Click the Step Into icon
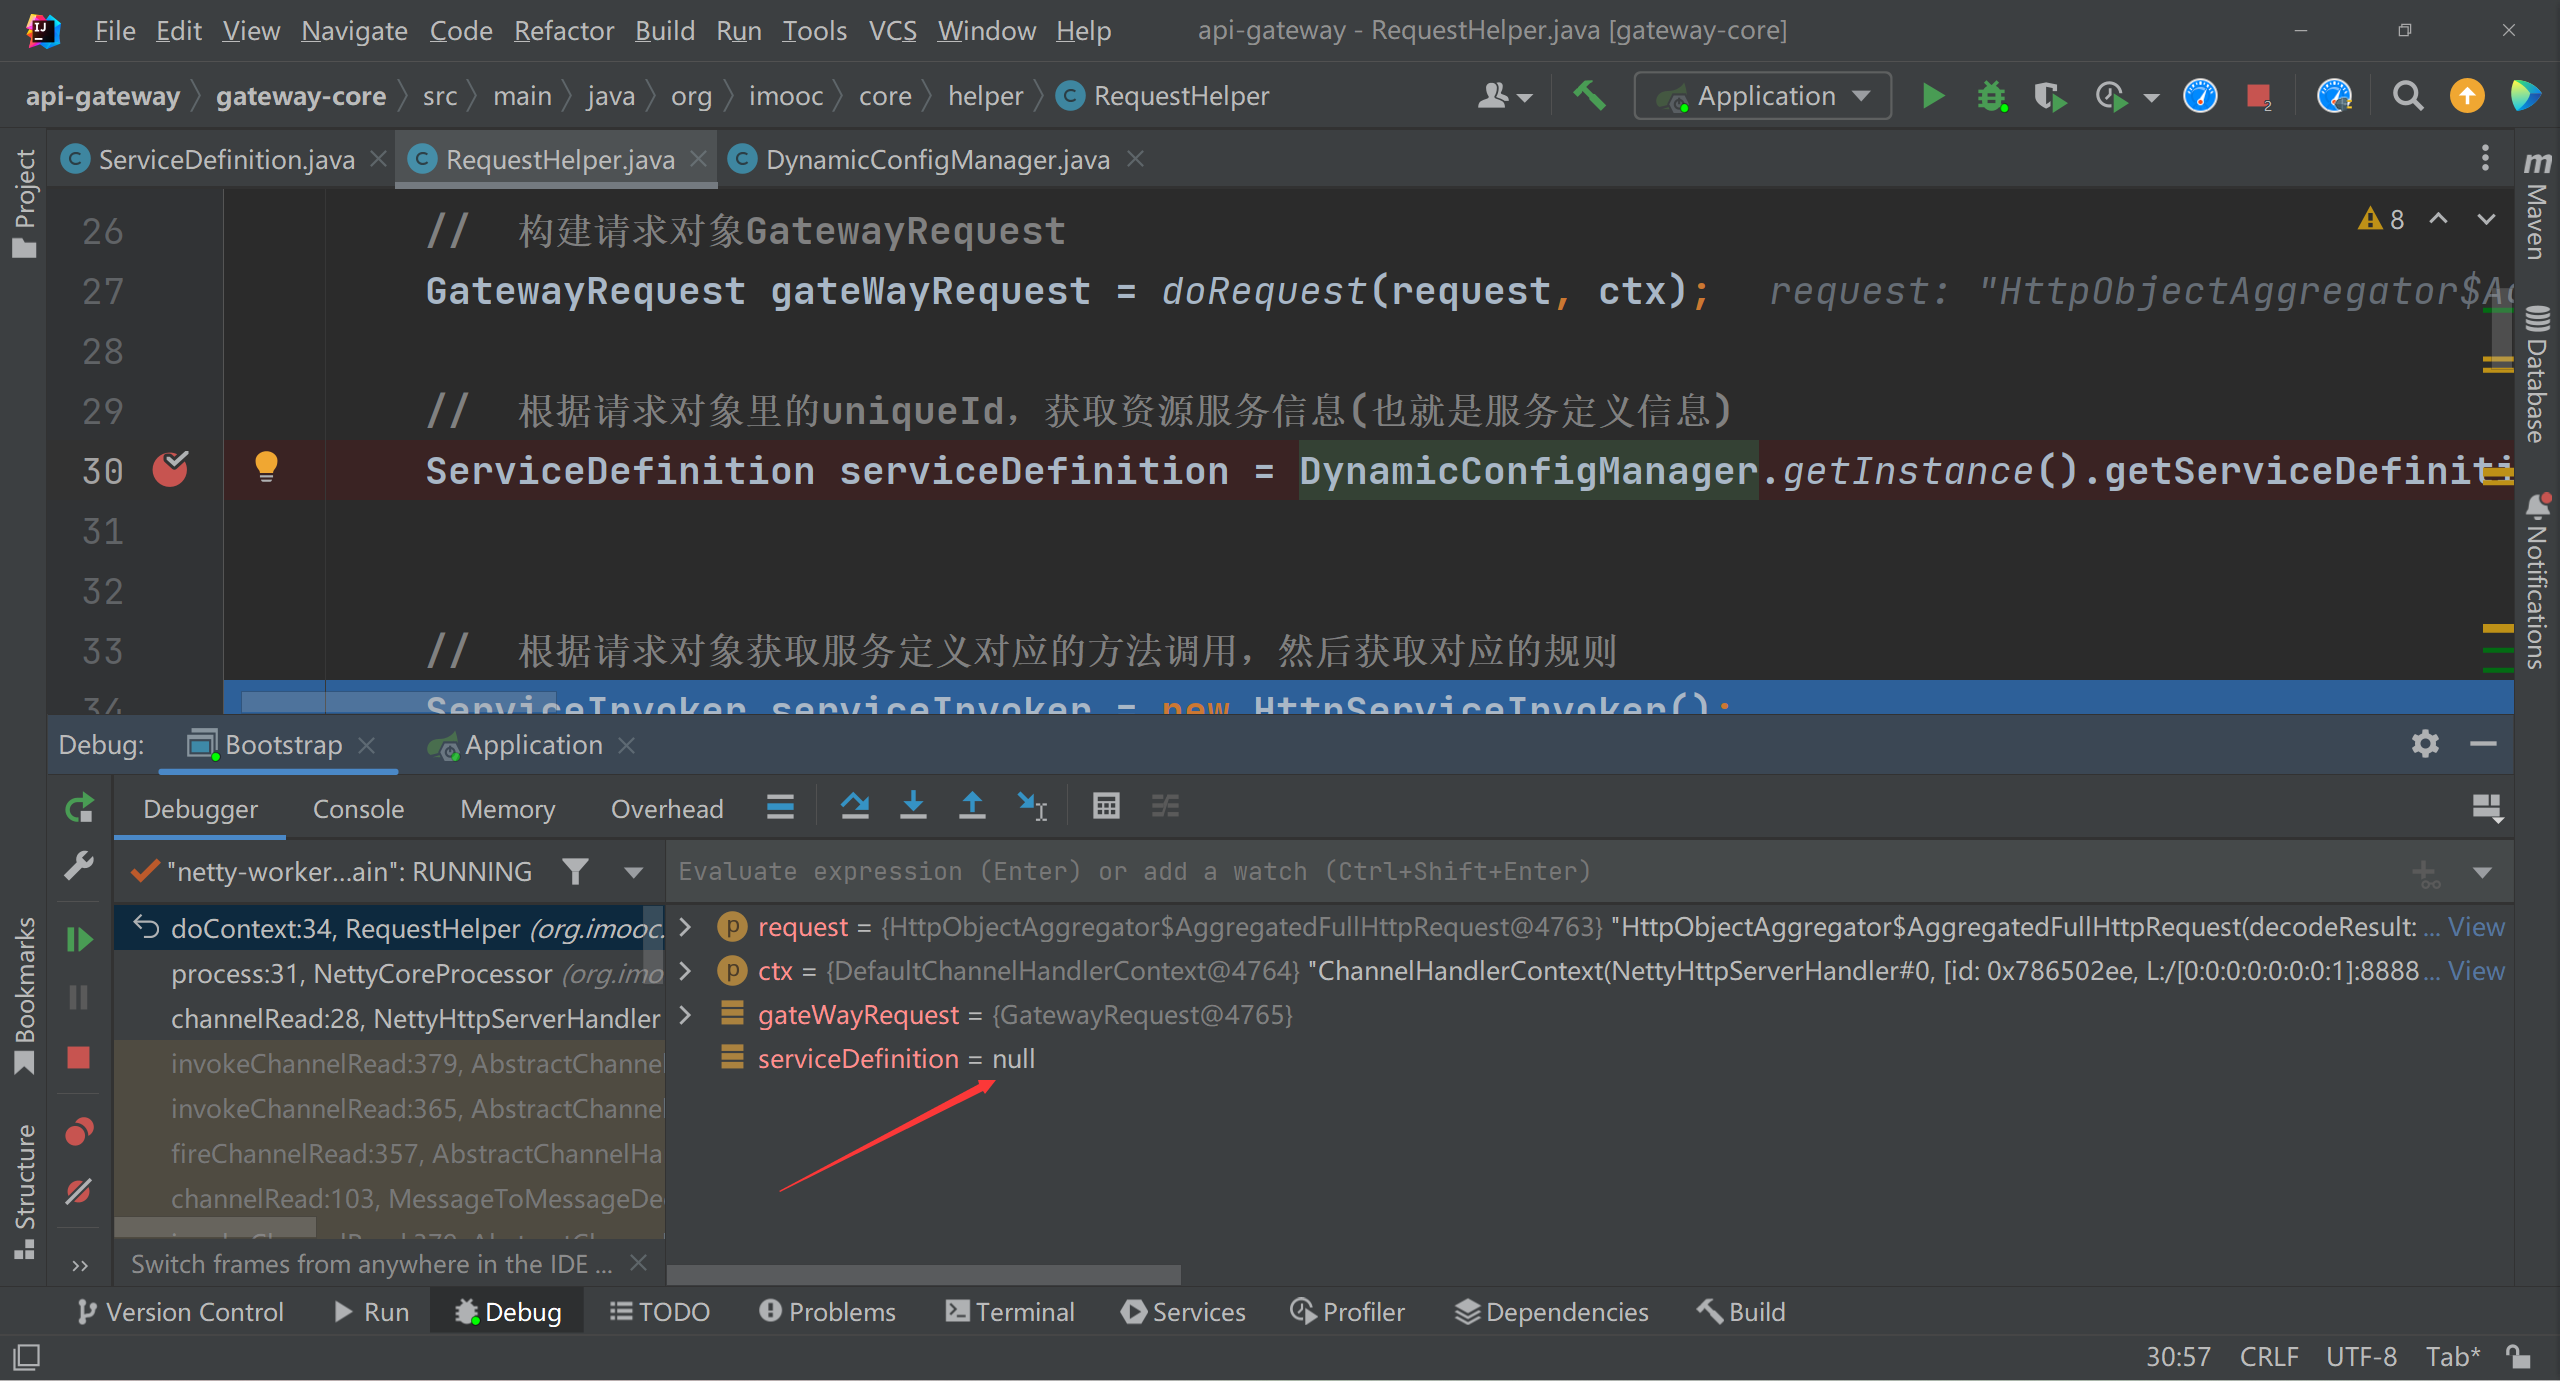Image resolution: width=2560 pixels, height=1381 pixels. point(913,806)
